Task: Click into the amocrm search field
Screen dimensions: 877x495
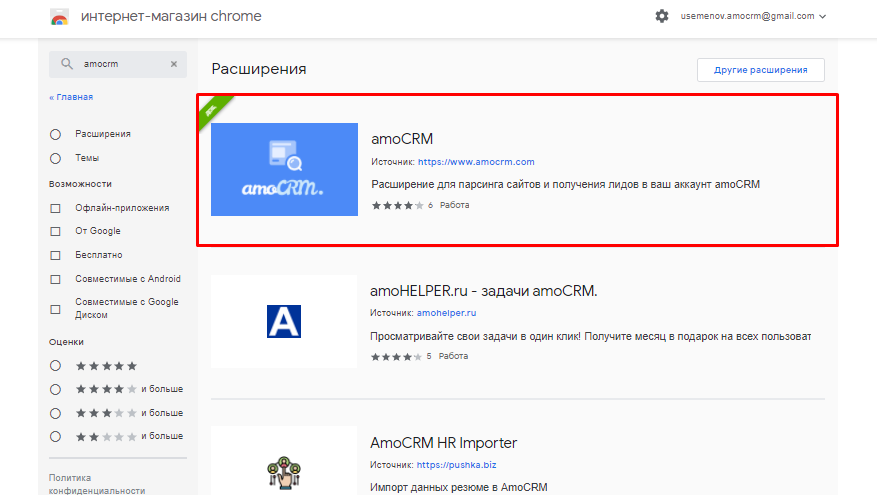Action: coord(120,64)
